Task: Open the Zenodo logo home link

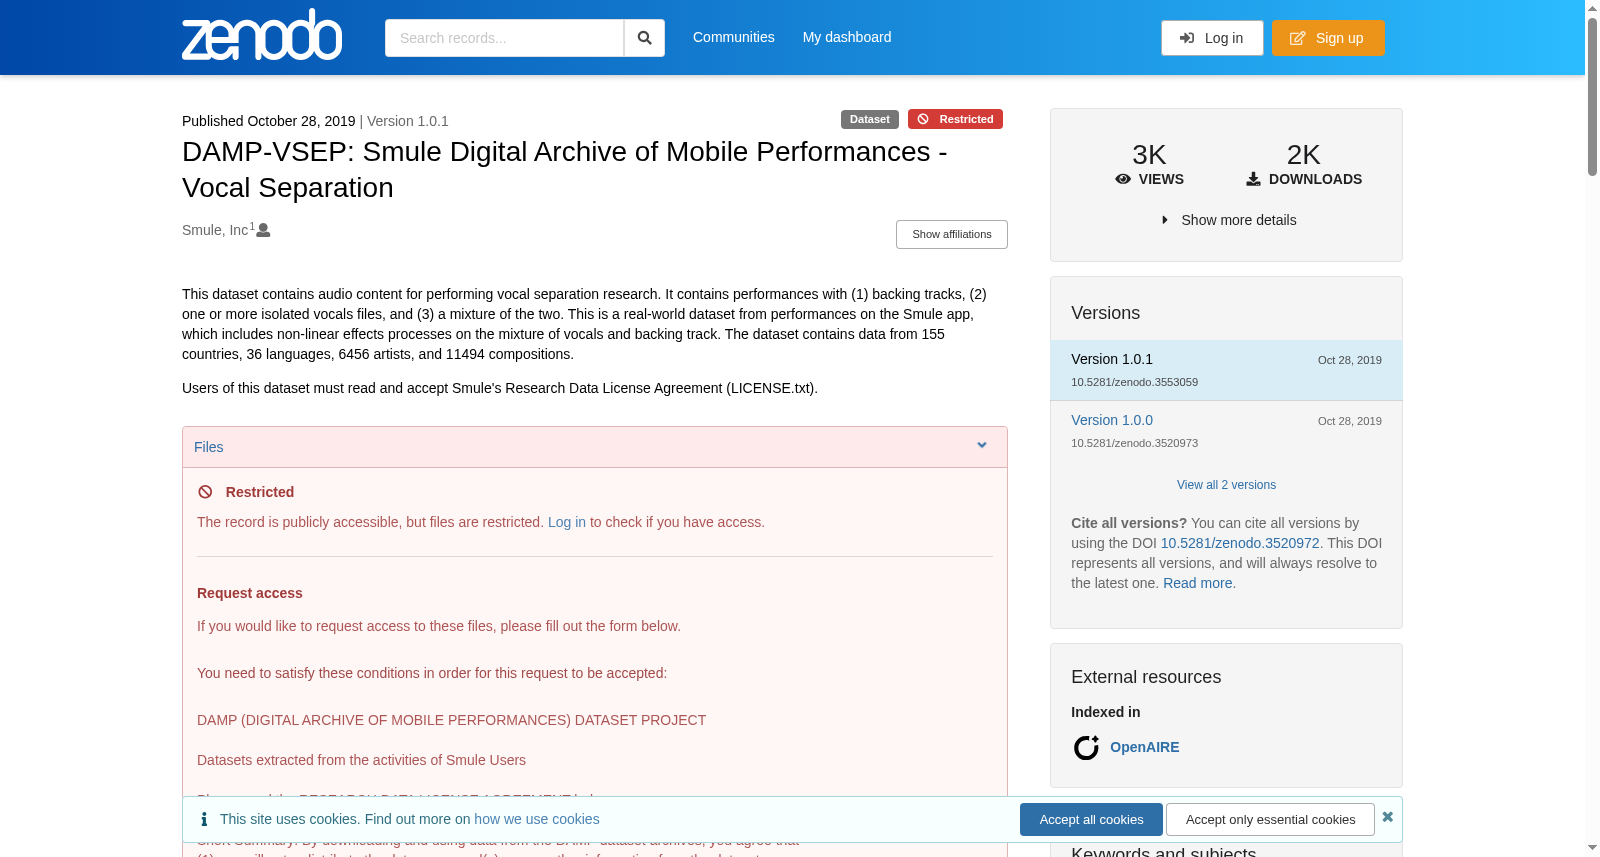Action: (262, 35)
